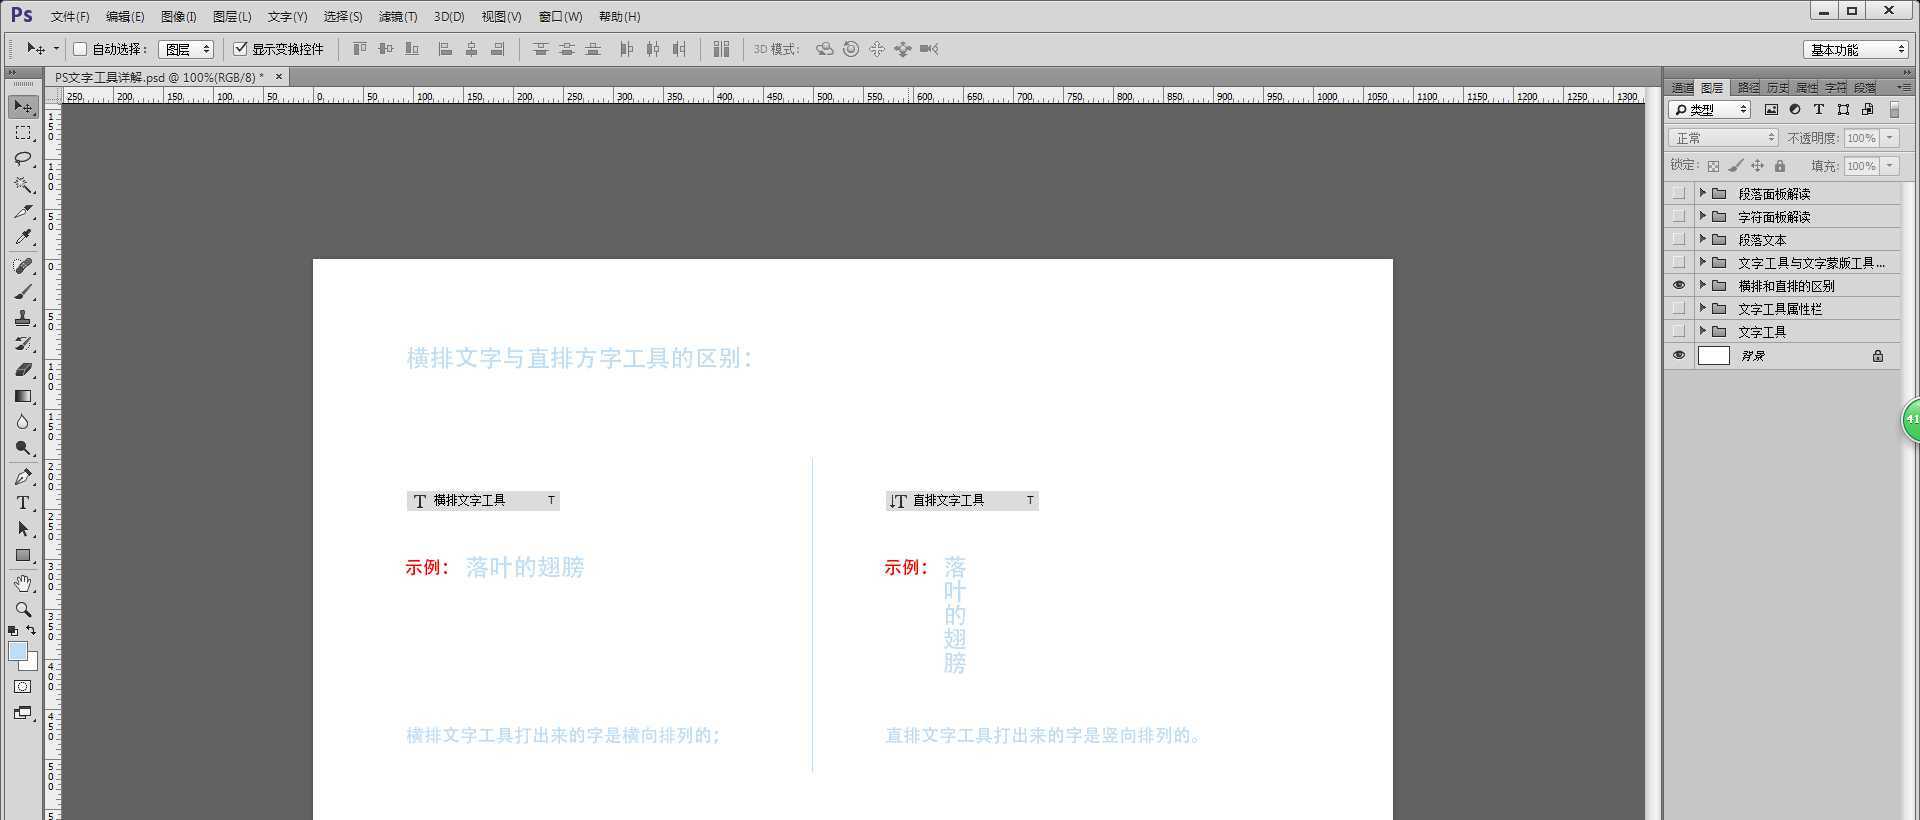This screenshot has height=820, width=1920.
Task: Switch to the 通道 panel tab
Action: click(x=1682, y=88)
